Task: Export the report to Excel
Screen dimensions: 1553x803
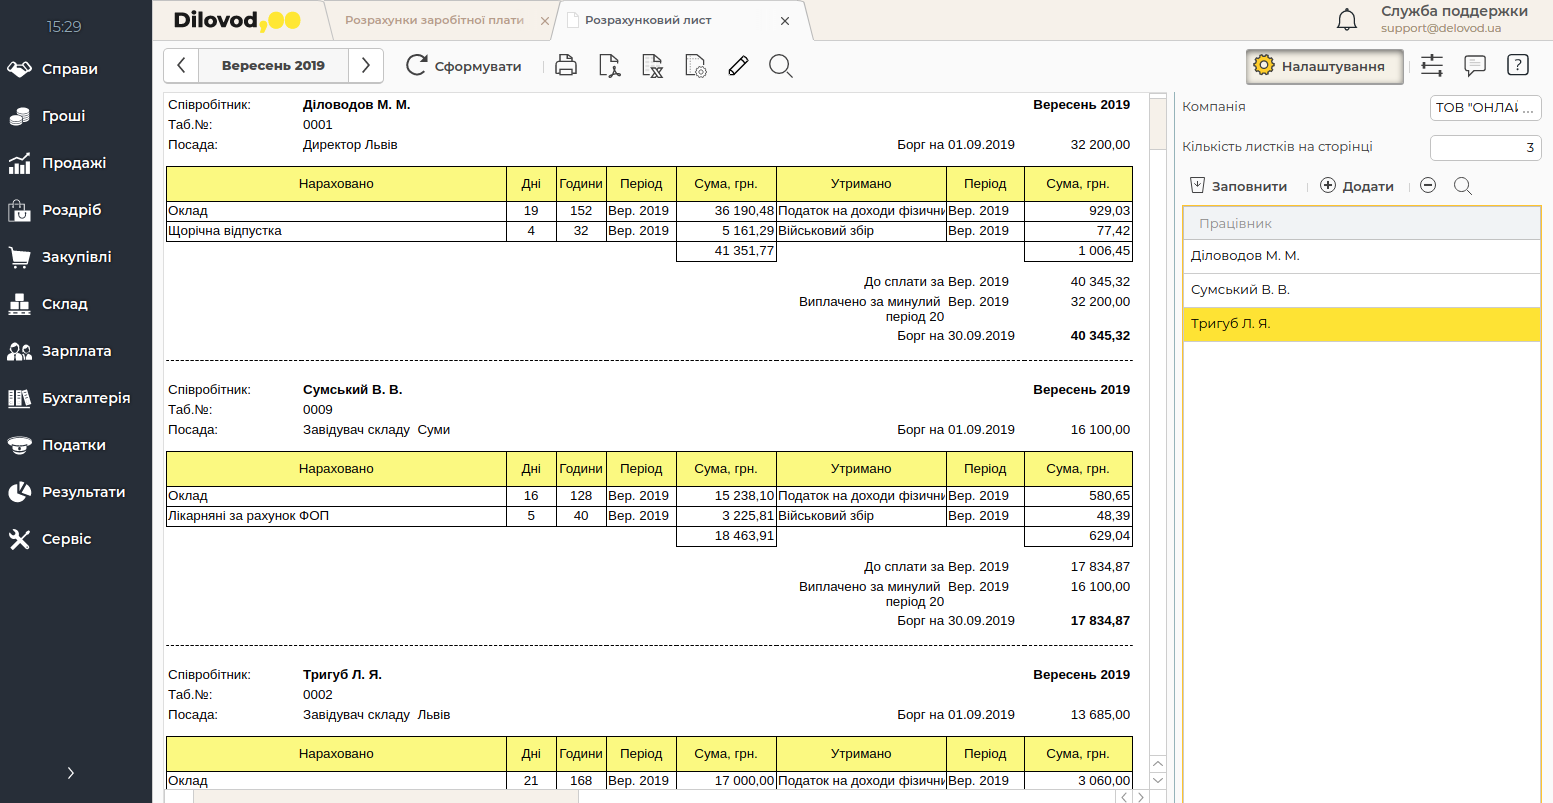Action: tap(652, 66)
